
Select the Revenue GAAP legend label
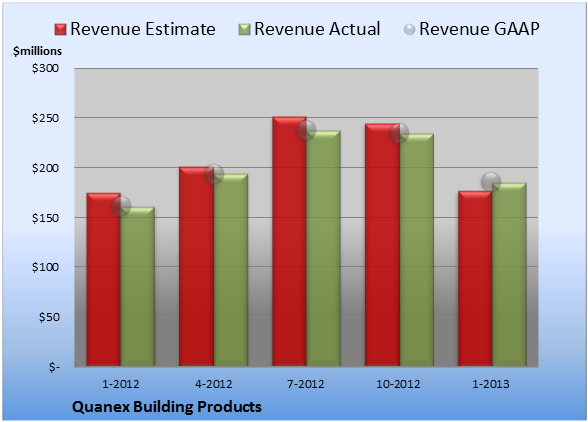pyautogui.click(x=480, y=29)
